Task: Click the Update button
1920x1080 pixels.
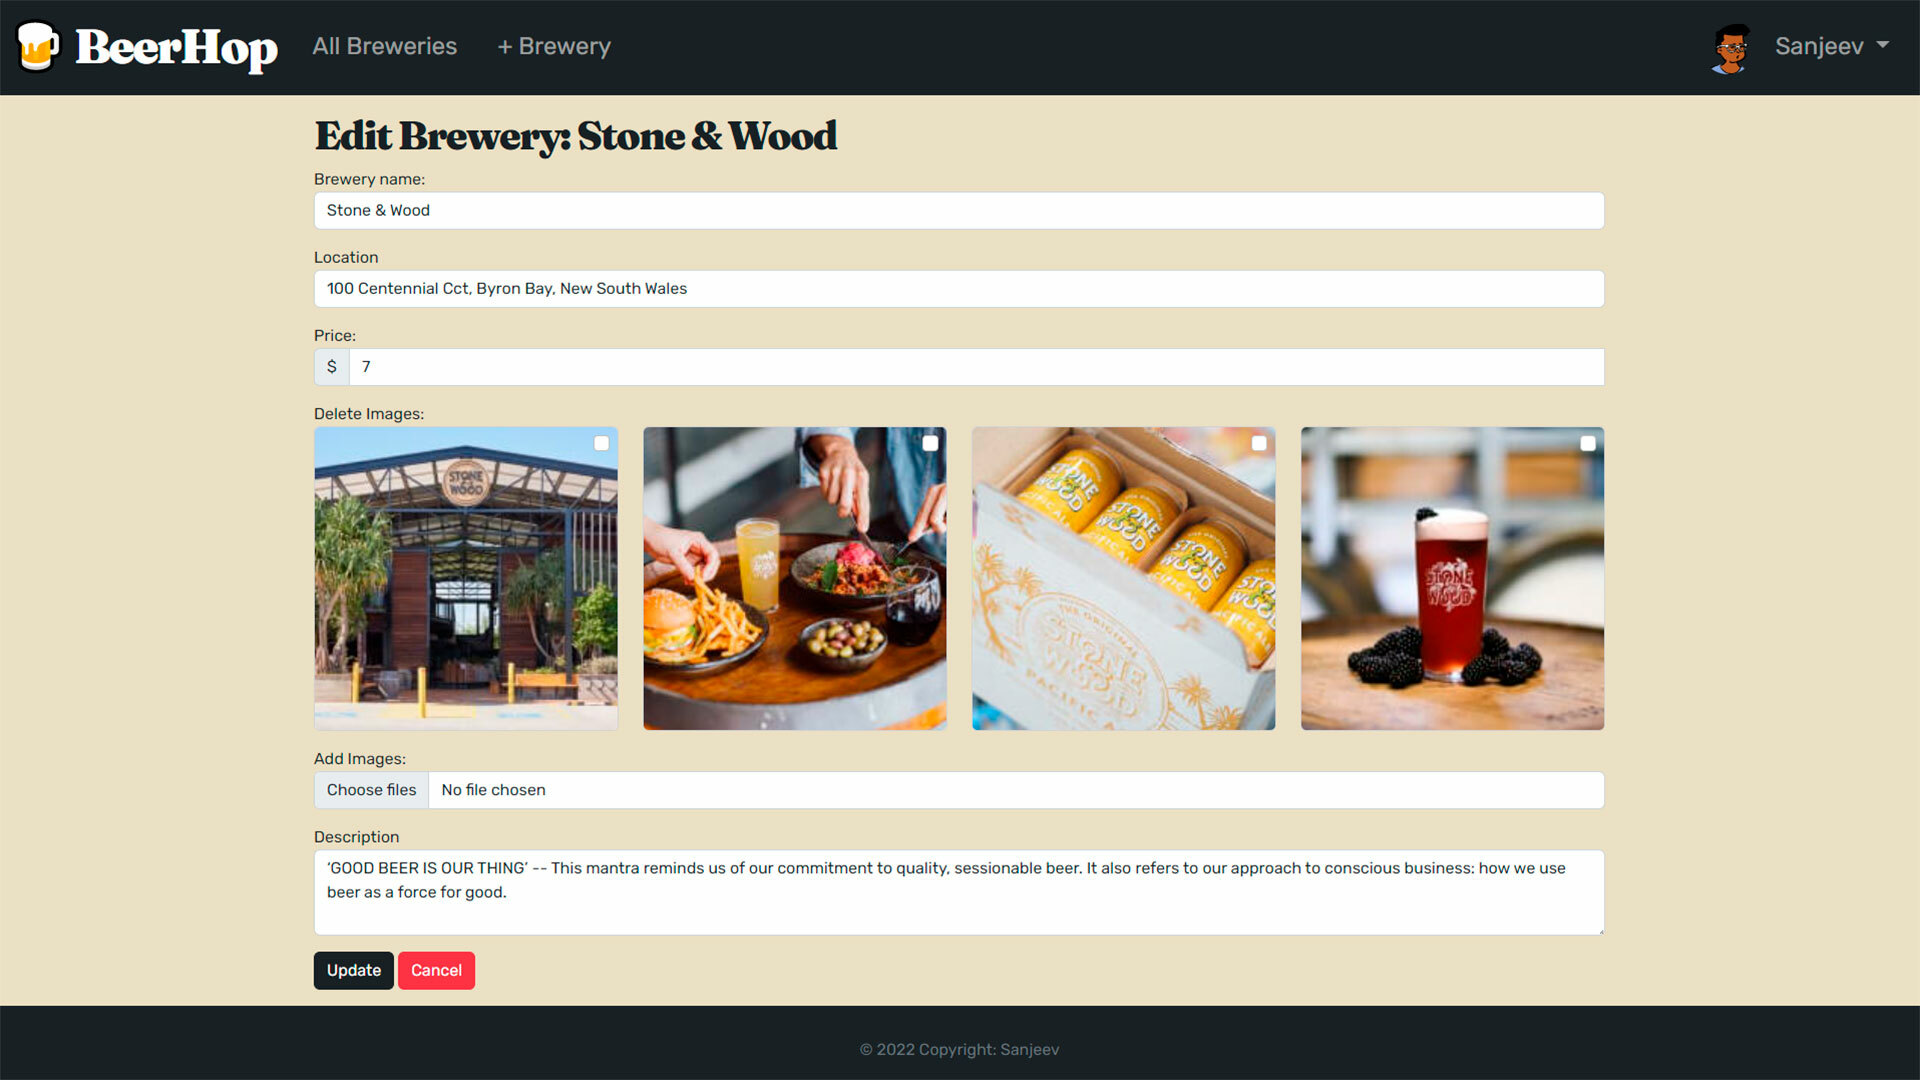Action: pos(353,971)
